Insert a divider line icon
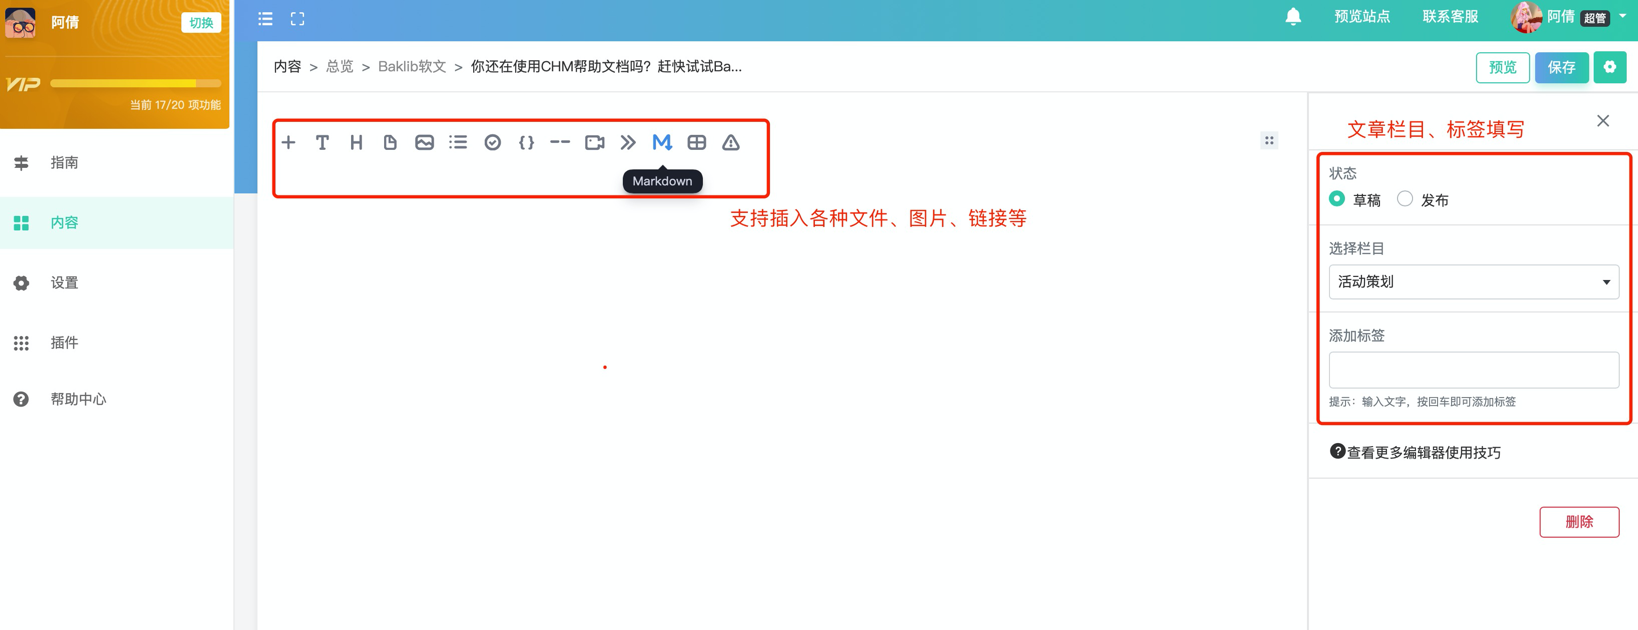 pos(560,143)
